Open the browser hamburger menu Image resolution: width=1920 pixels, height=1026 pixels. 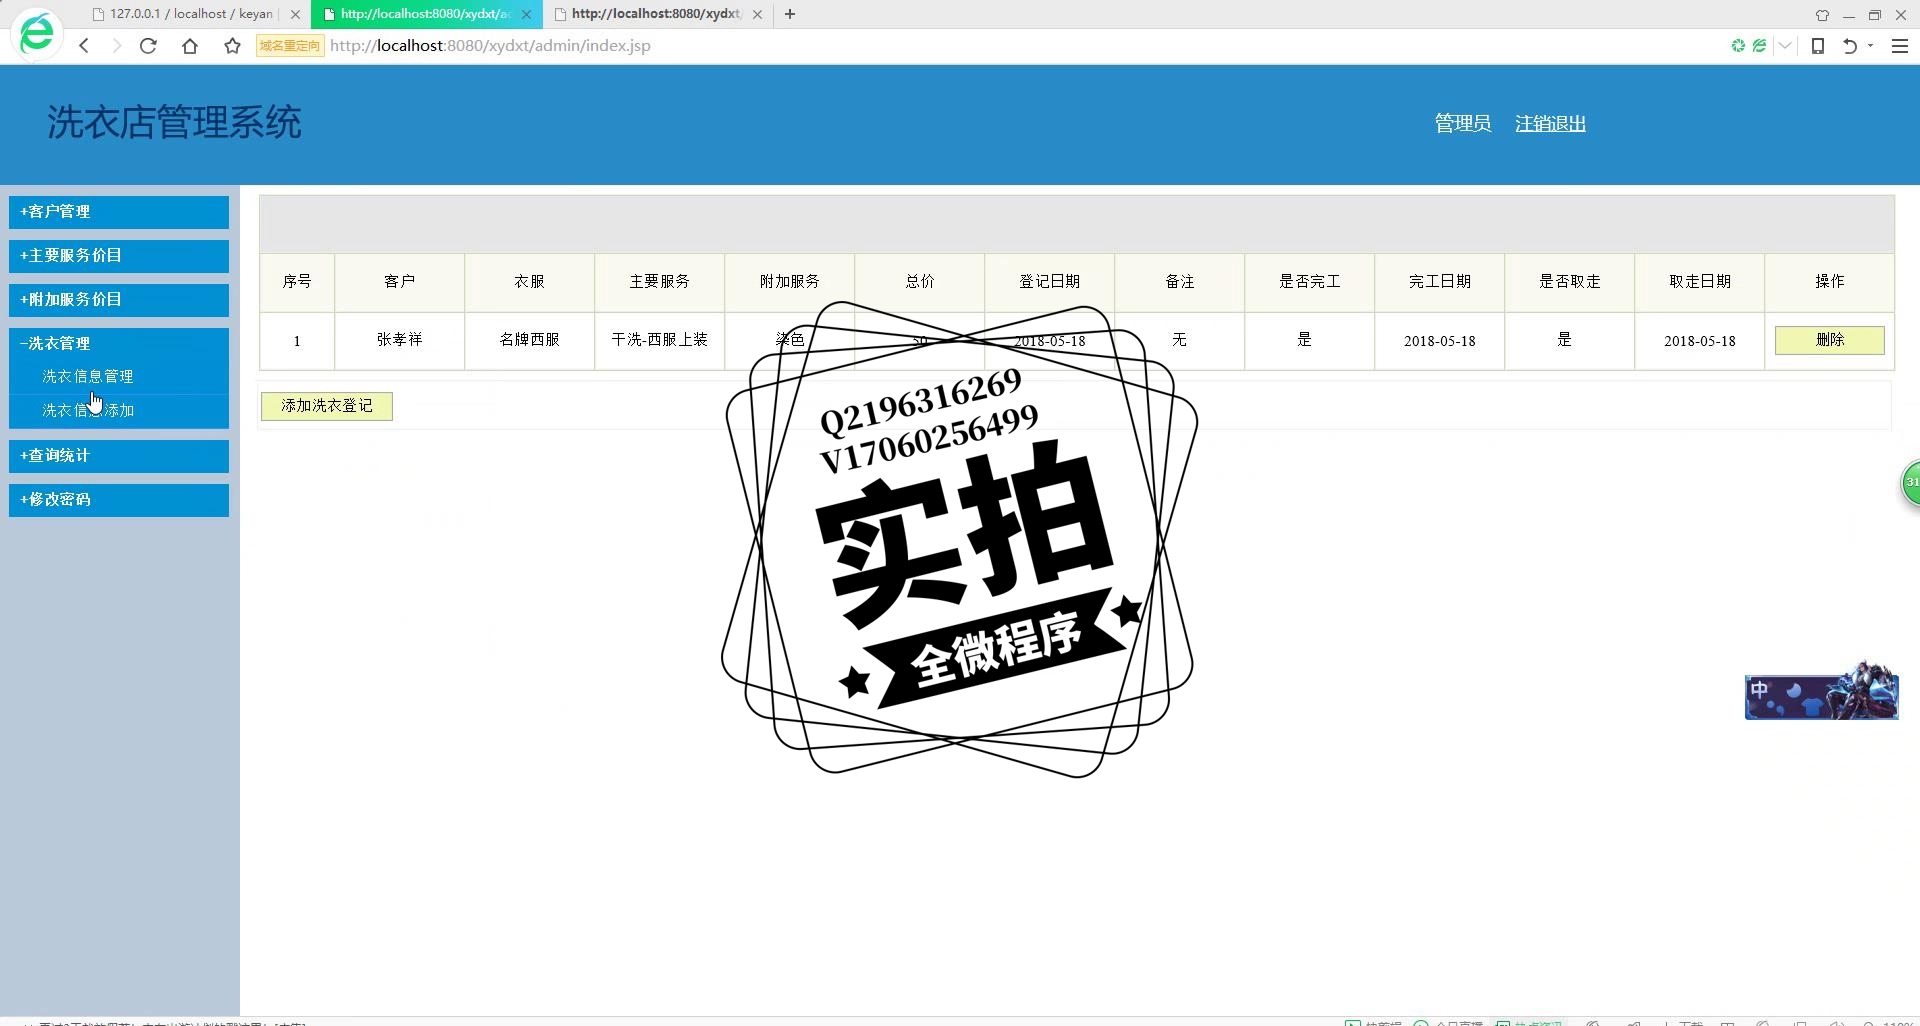[x=1900, y=46]
